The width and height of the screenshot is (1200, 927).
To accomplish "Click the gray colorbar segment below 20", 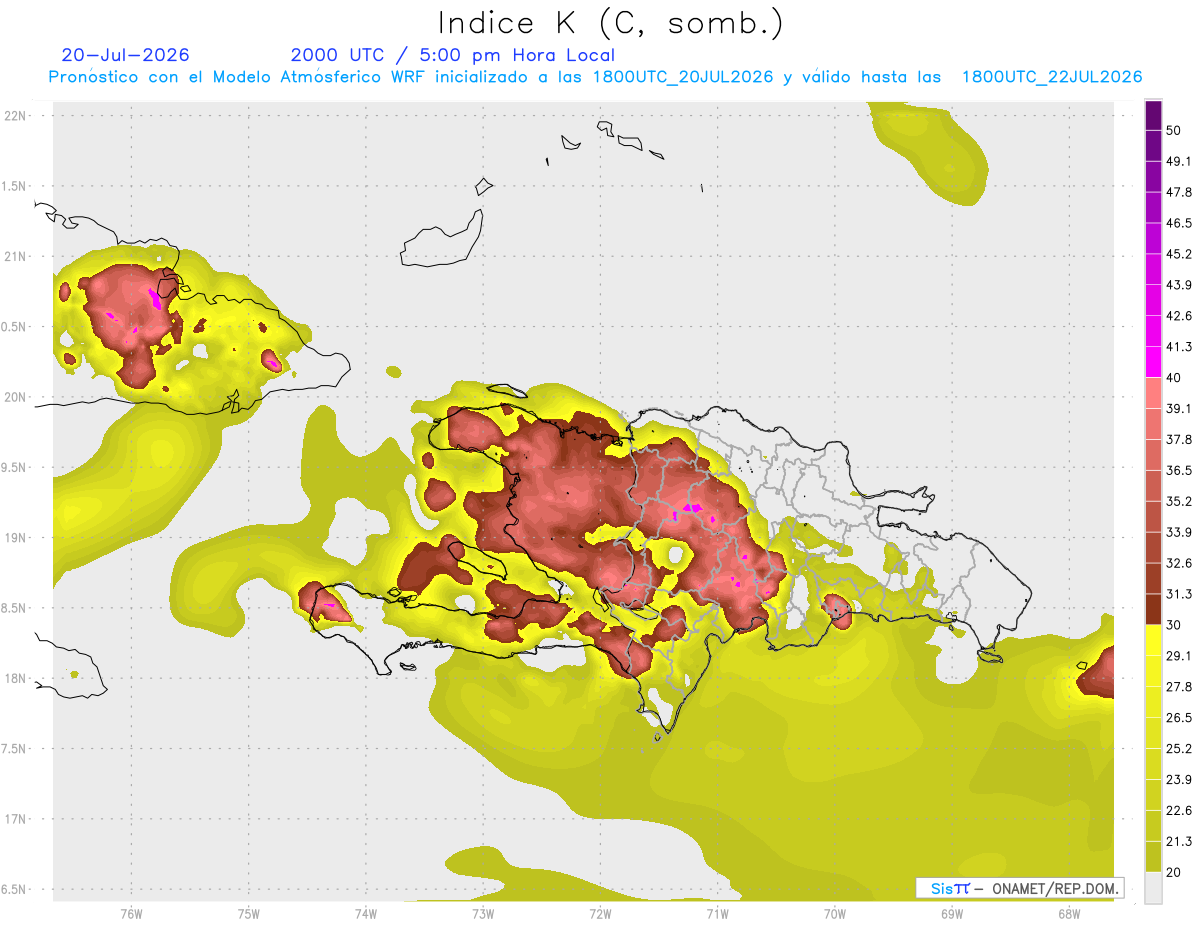I will point(1153,888).
